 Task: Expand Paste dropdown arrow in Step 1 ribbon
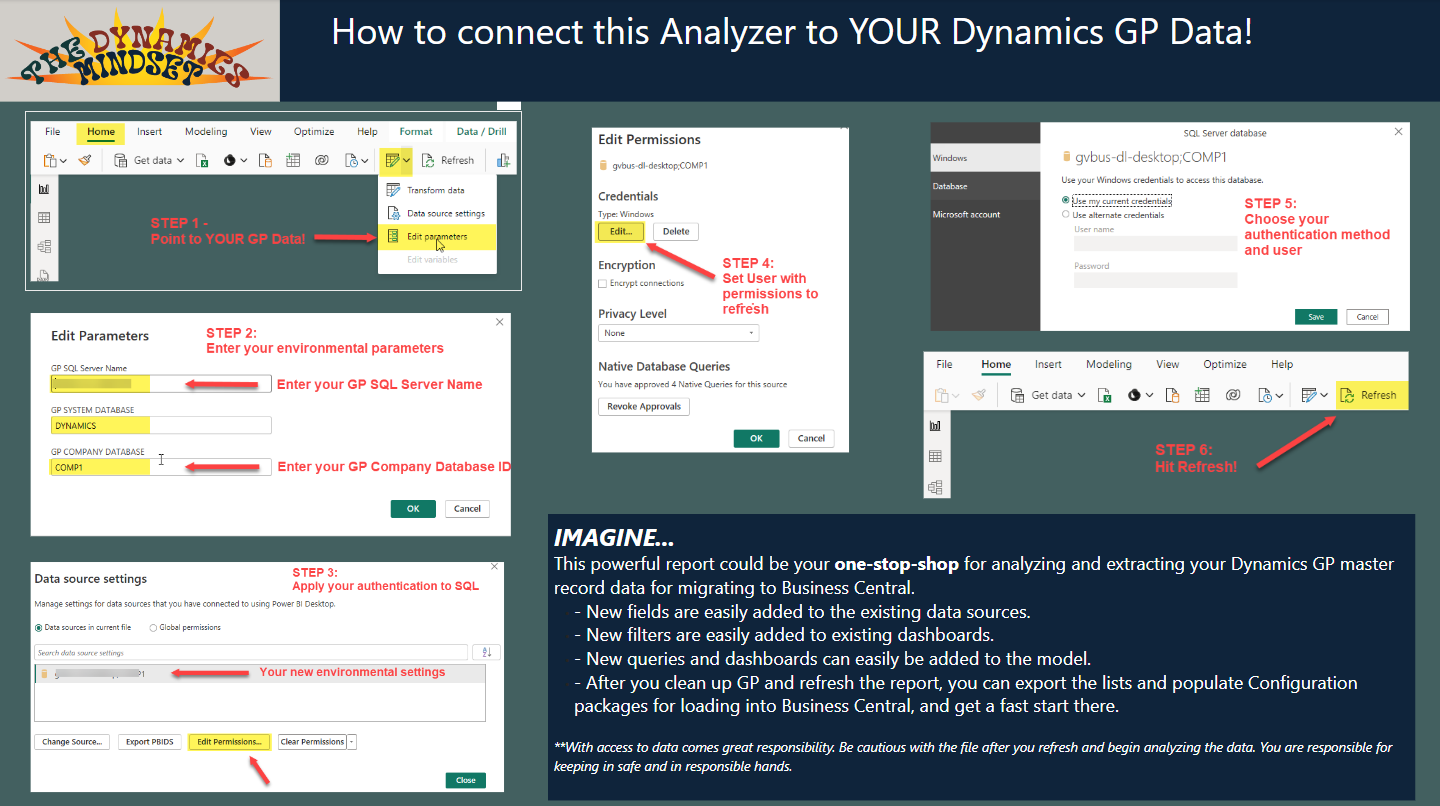(64, 160)
